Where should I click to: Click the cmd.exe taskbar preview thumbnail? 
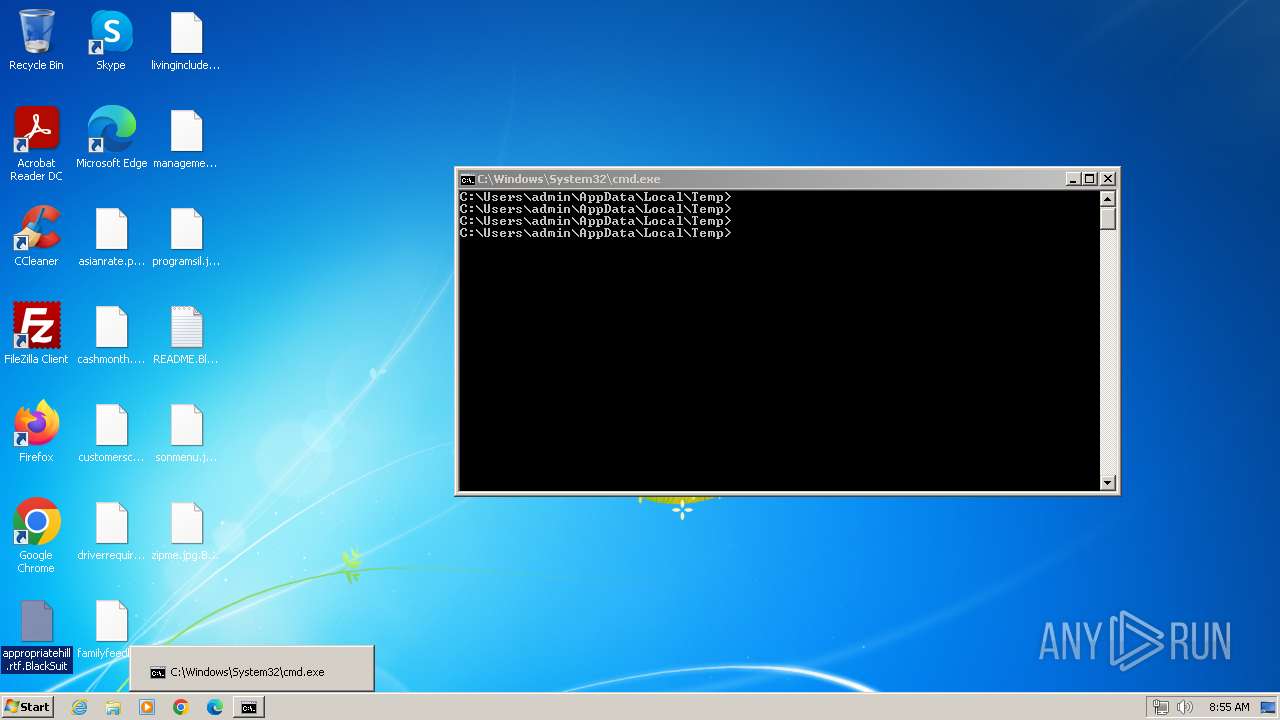[x=252, y=669]
